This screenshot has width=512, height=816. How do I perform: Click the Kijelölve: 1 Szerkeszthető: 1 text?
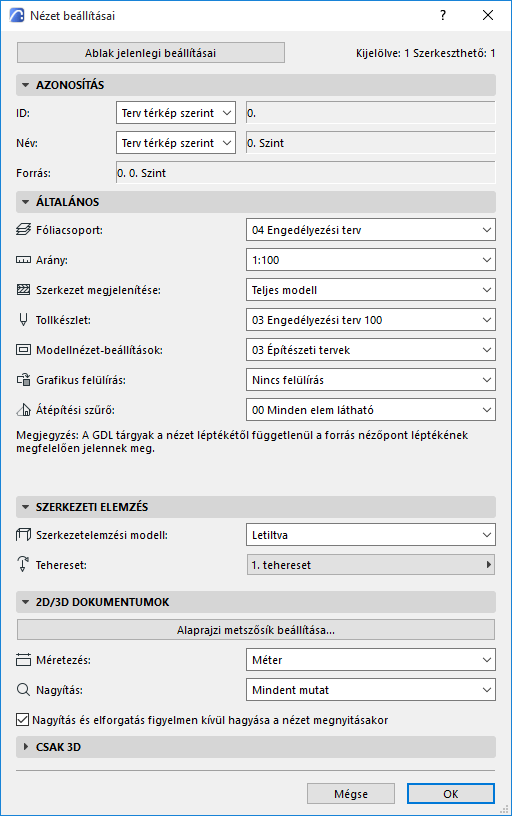(426, 53)
